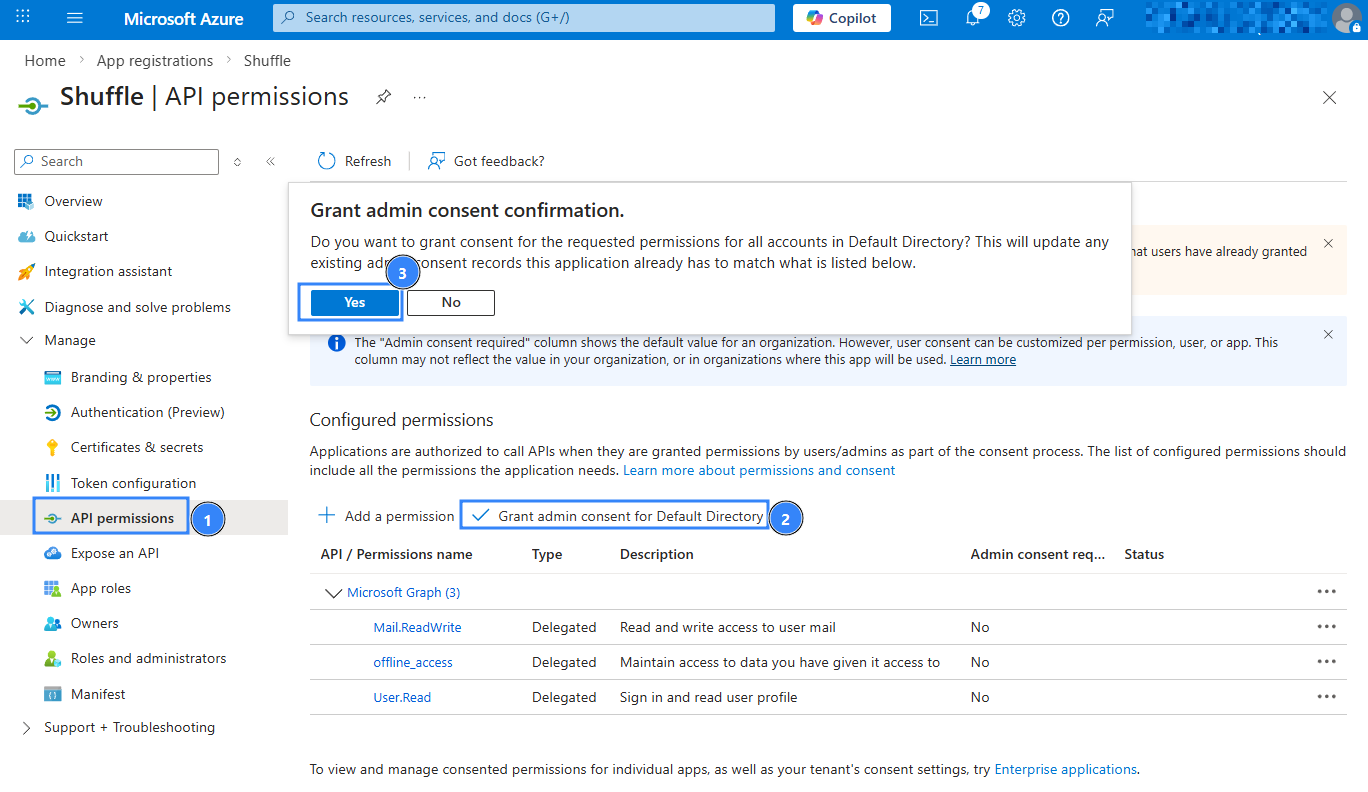Expand the Microsoft Graph permissions group

pyautogui.click(x=333, y=592)
